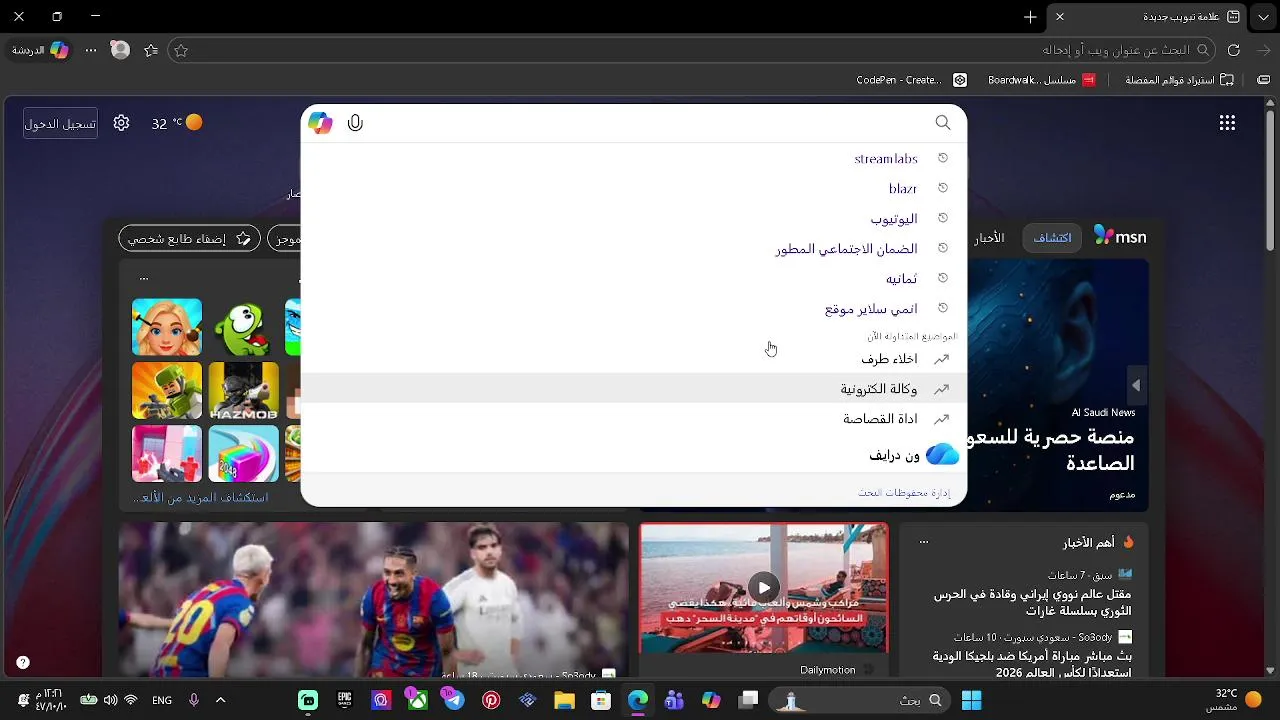Select trending topic اداة القصاصة
1280x720 pixels.
pyautogui.click(x=634, y=418)
